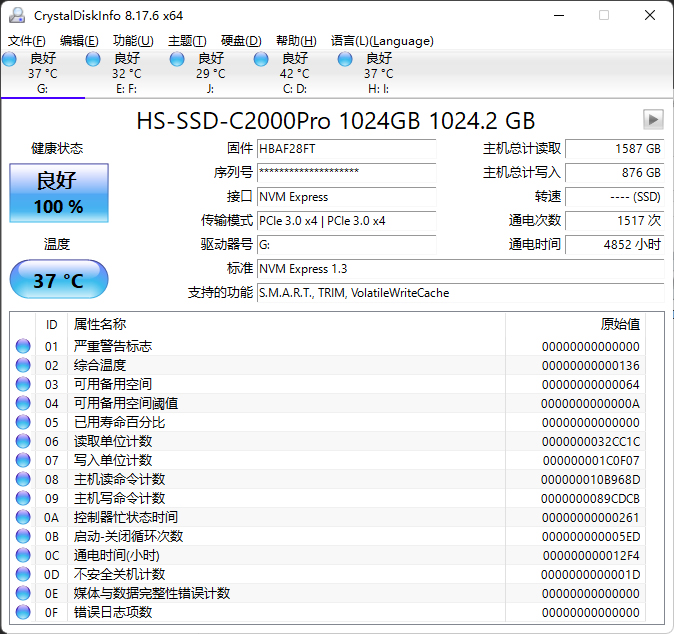Click power on count value 1517 次

(x=615, y=221)
